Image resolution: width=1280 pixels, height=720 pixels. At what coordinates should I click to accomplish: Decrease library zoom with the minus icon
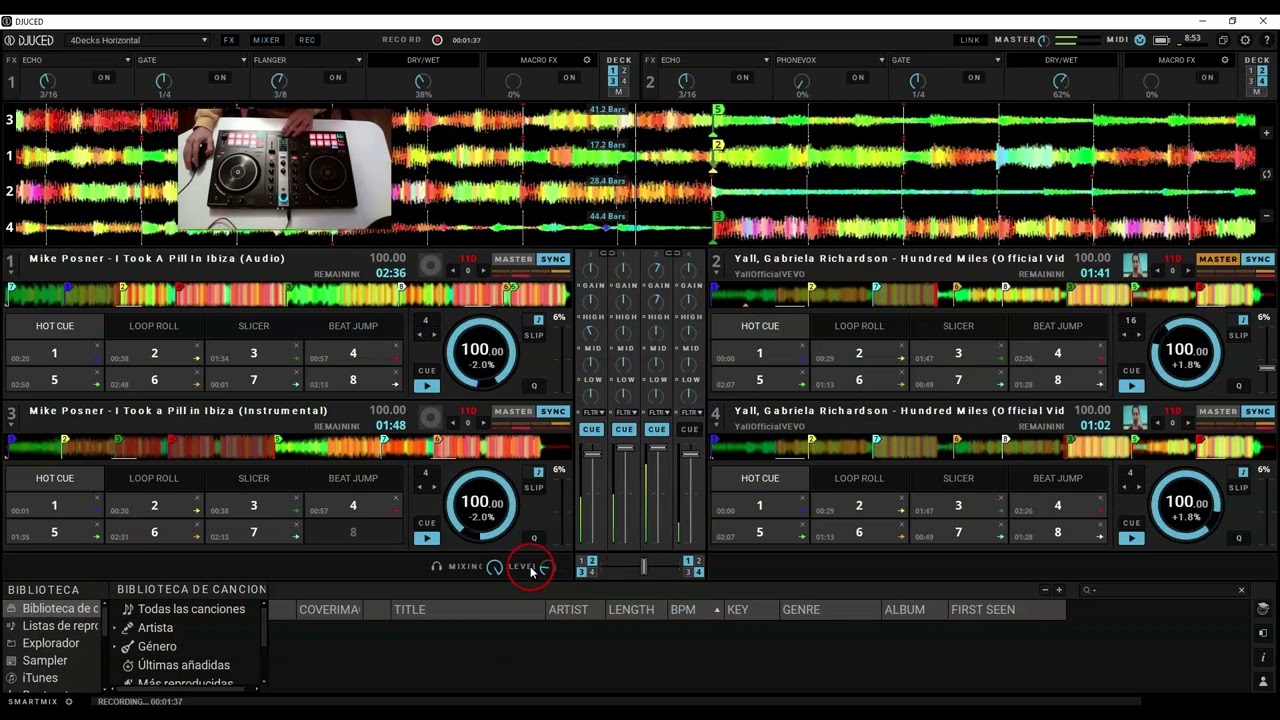coord(1045,590)
